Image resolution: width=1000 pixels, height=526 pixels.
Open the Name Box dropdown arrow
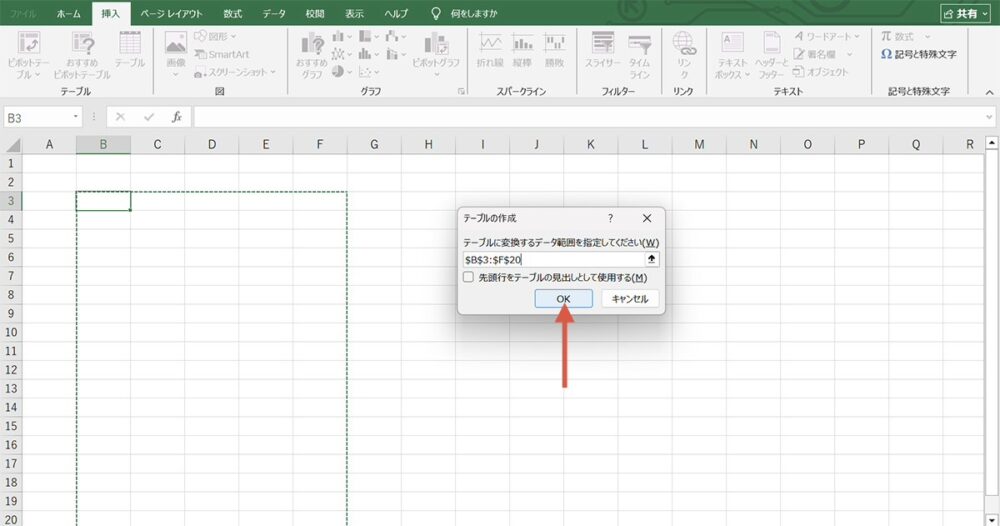[75, 117]
